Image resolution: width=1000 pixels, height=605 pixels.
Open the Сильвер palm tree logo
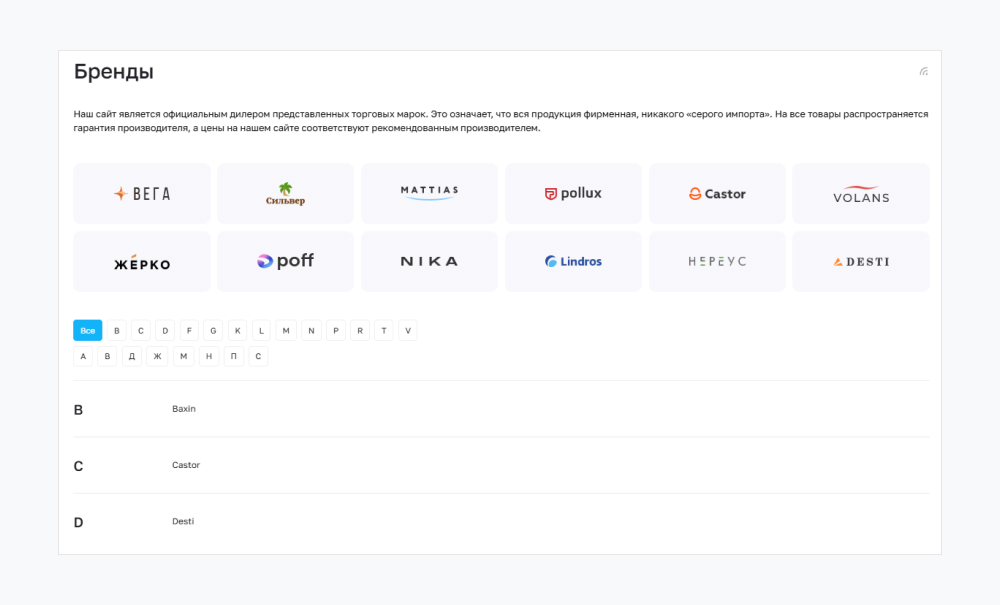285,194
